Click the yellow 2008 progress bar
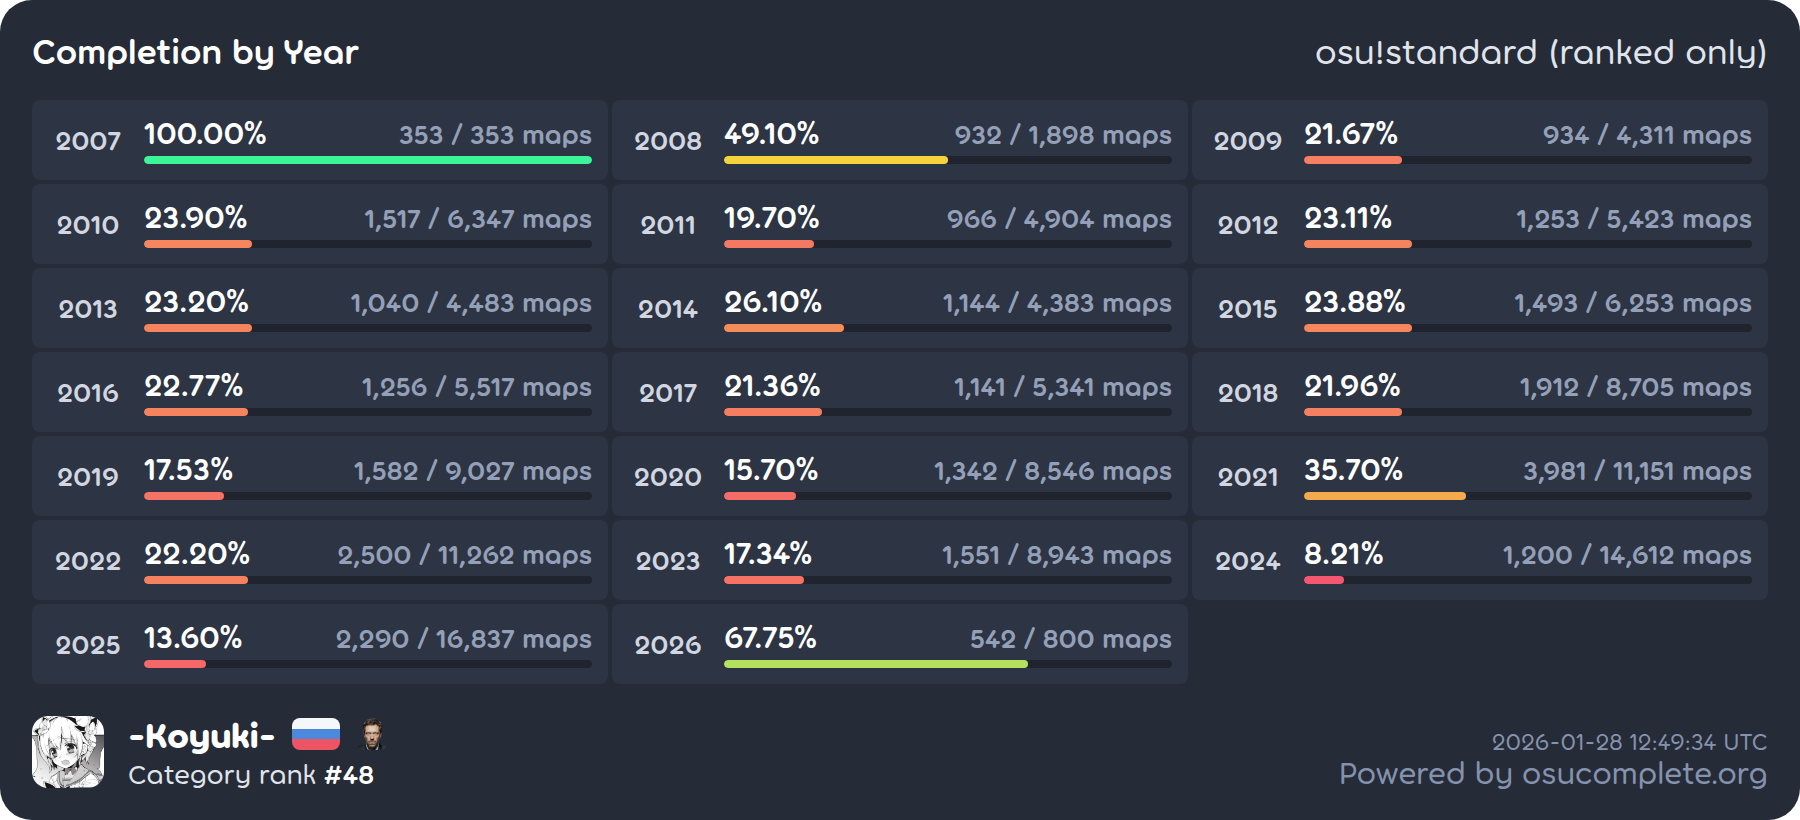 tap(835, 160)
